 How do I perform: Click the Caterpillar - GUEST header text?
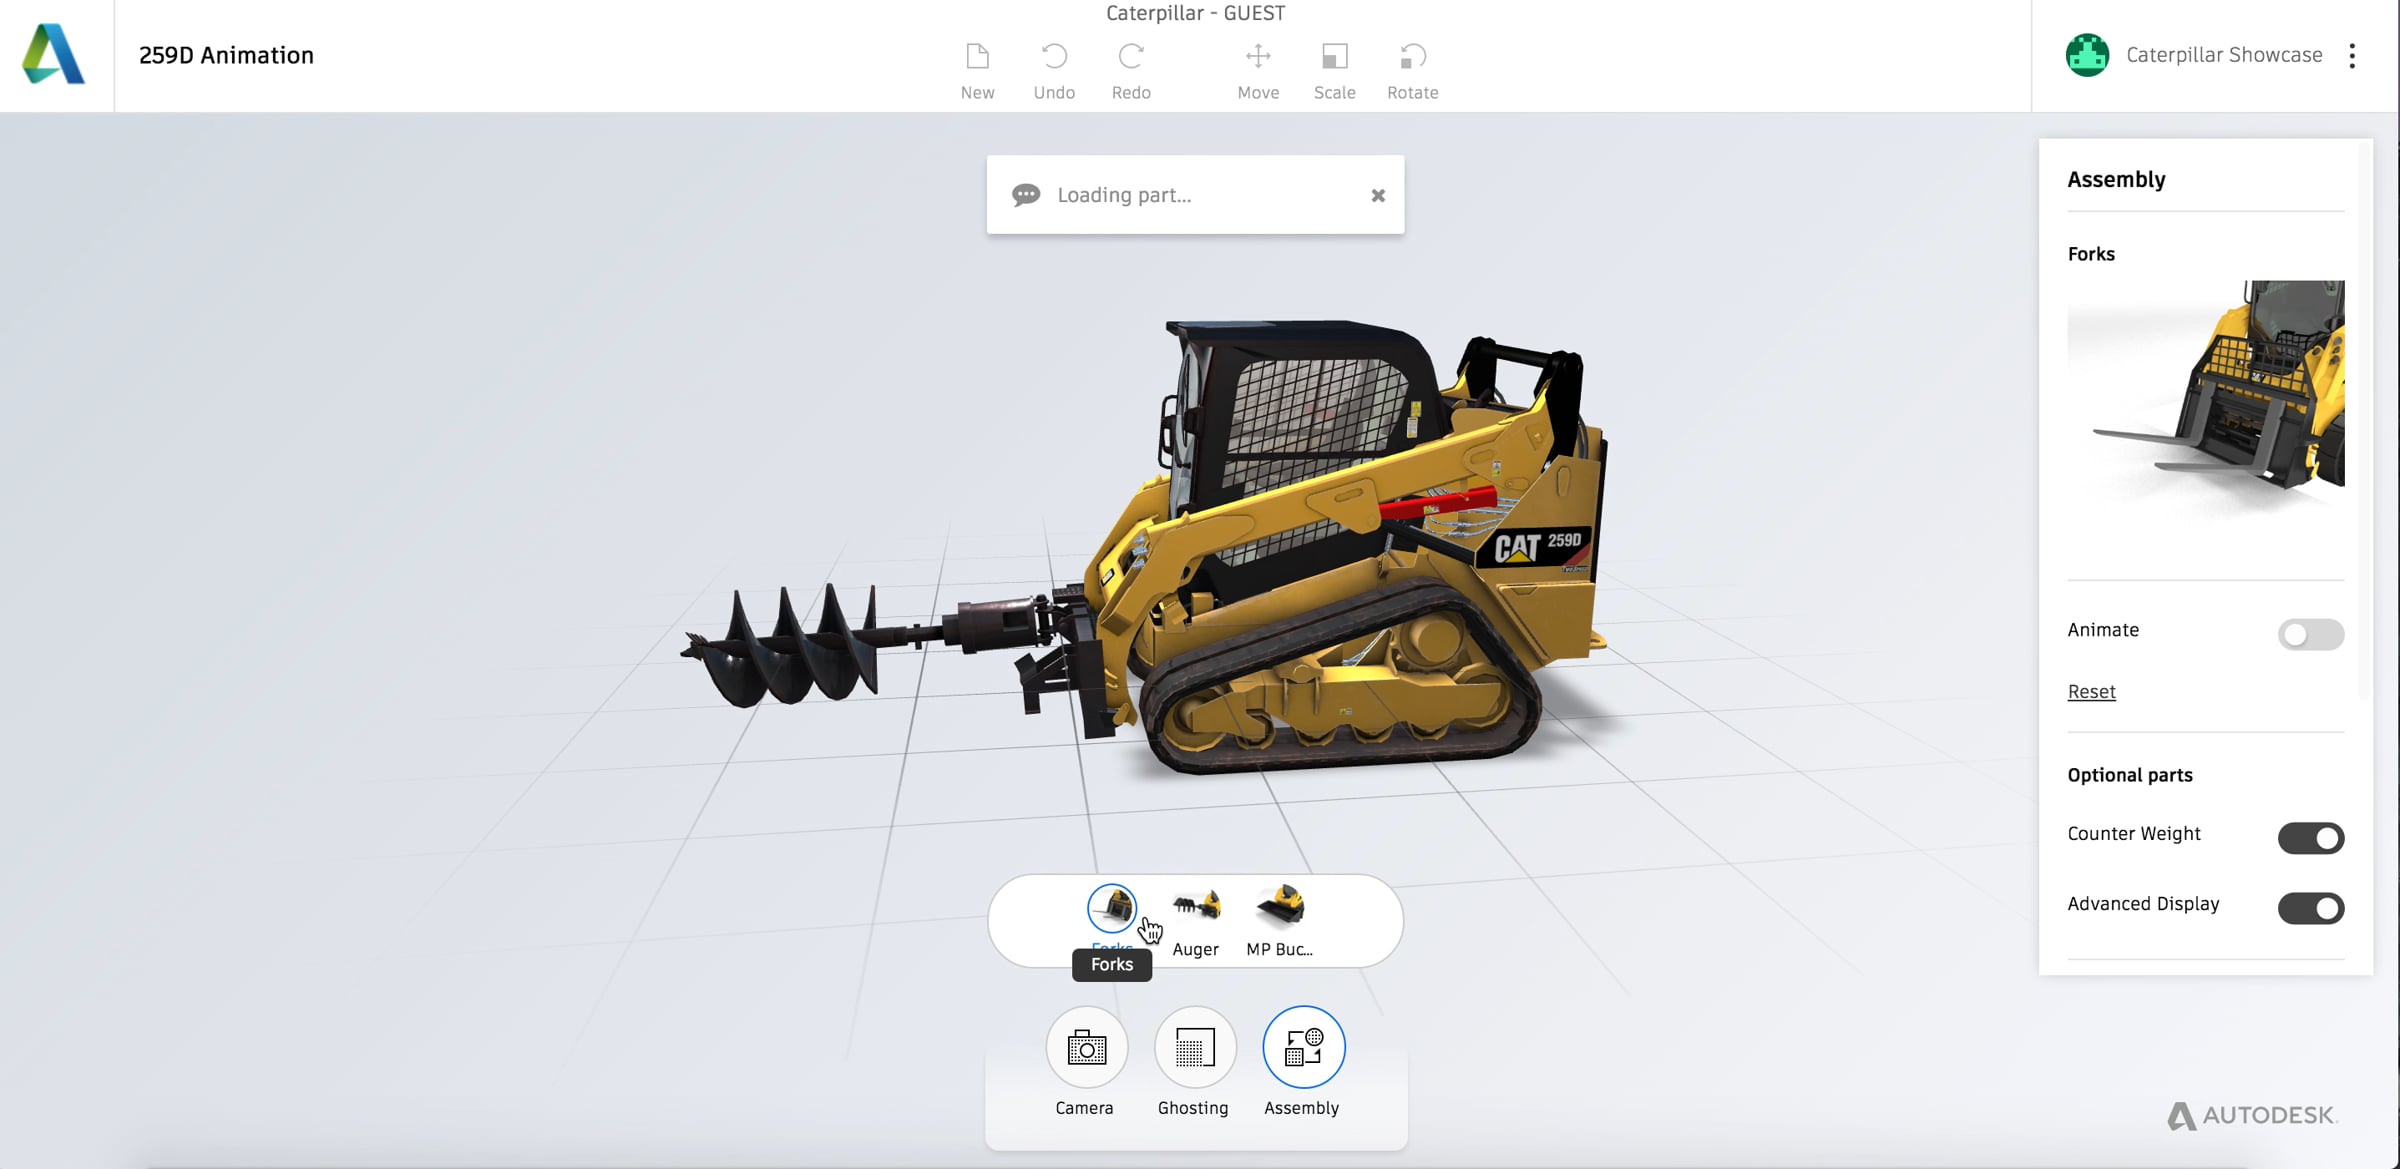click(1195, 13)
